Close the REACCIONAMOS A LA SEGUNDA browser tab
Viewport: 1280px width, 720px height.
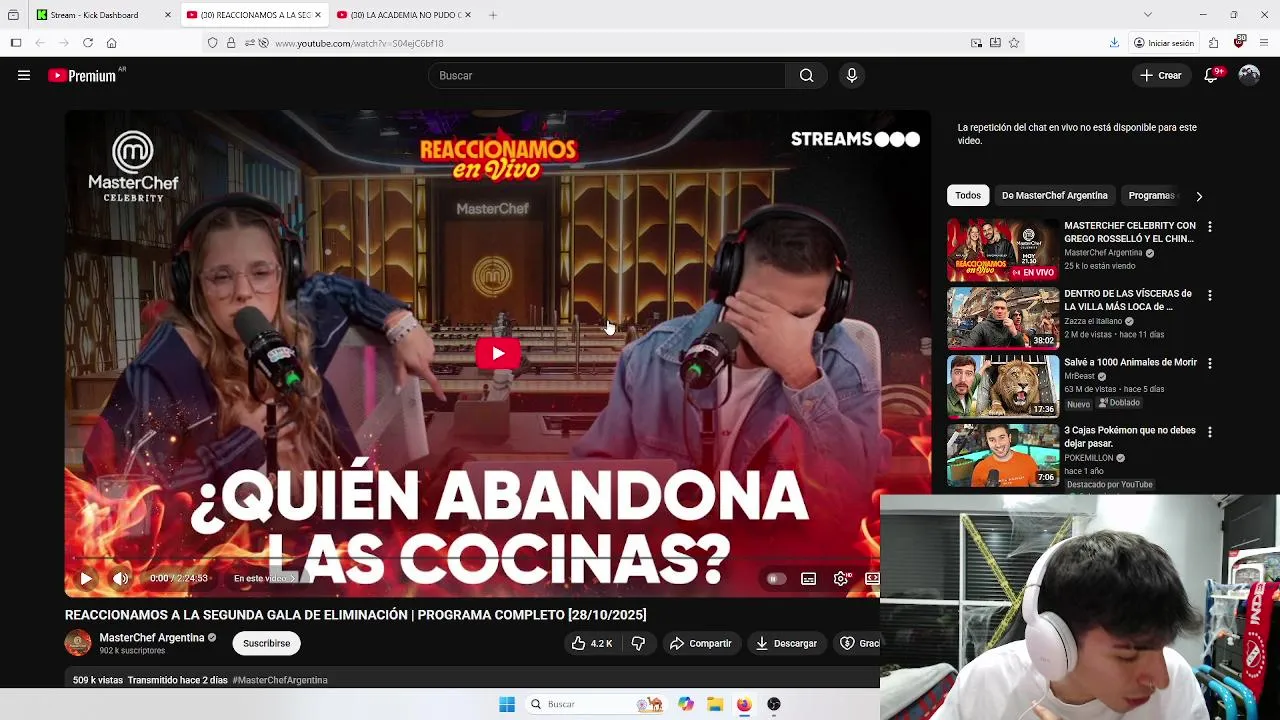pyautogui.click(x=318, y=15)
